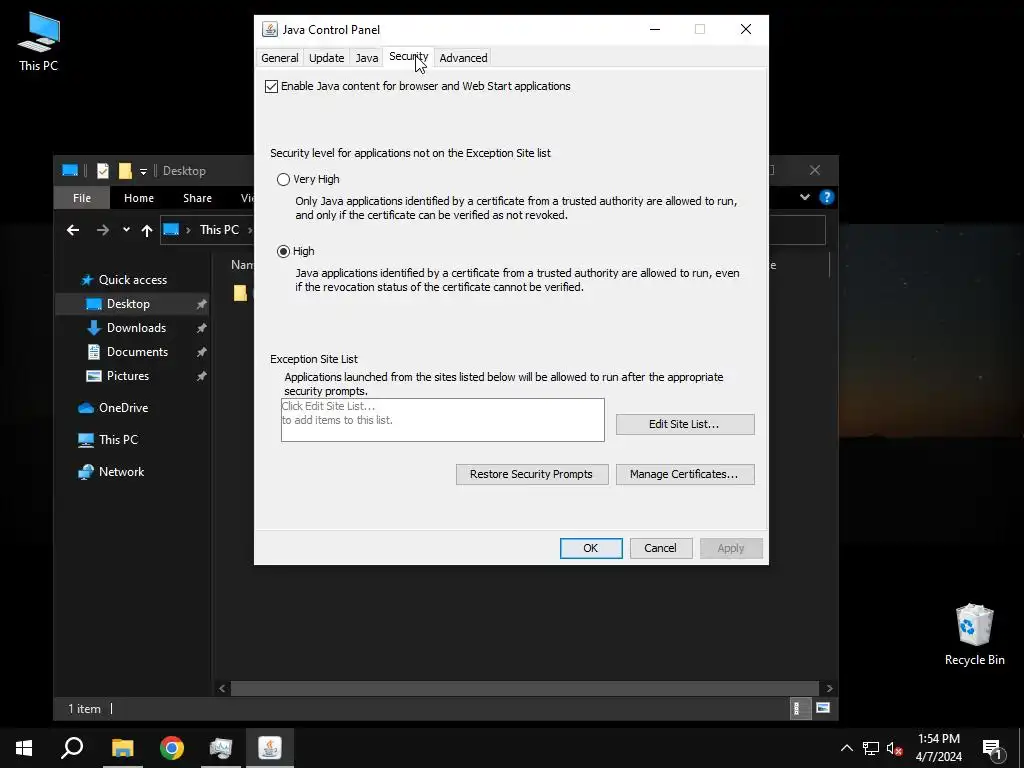Viewport: 1024px width, 768px height.
Task: Click new folder icon in Explorer title bar
Action: point(125,171)
